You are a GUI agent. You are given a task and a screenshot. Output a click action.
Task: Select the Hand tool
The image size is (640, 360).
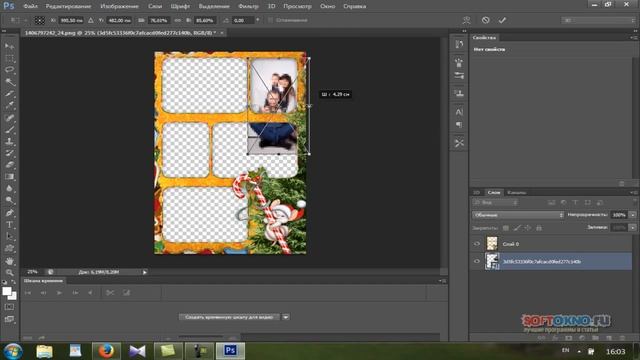(x=9, y=260)
